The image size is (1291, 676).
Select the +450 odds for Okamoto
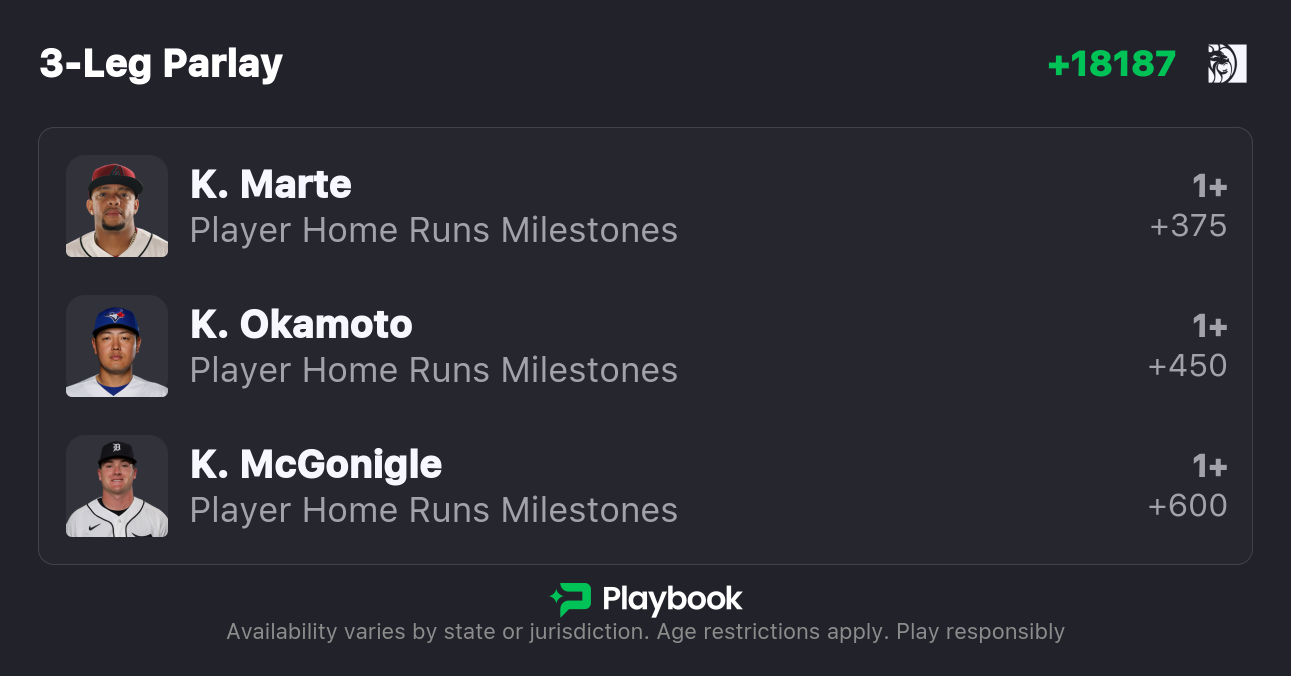coord(1187,366)
